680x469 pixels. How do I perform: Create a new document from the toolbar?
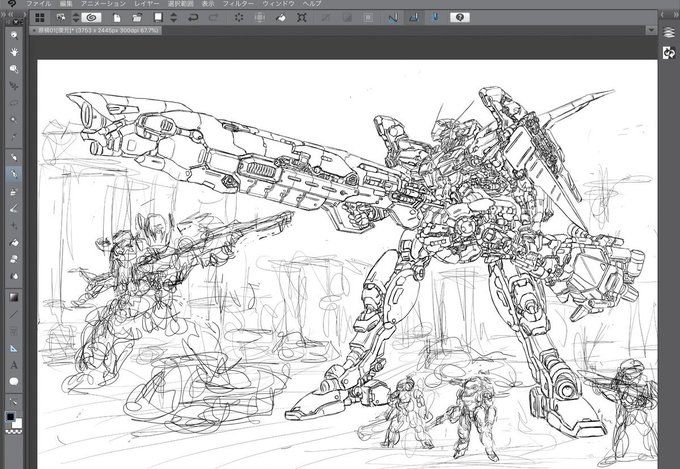pyautogui.click(x=117, y=17)
